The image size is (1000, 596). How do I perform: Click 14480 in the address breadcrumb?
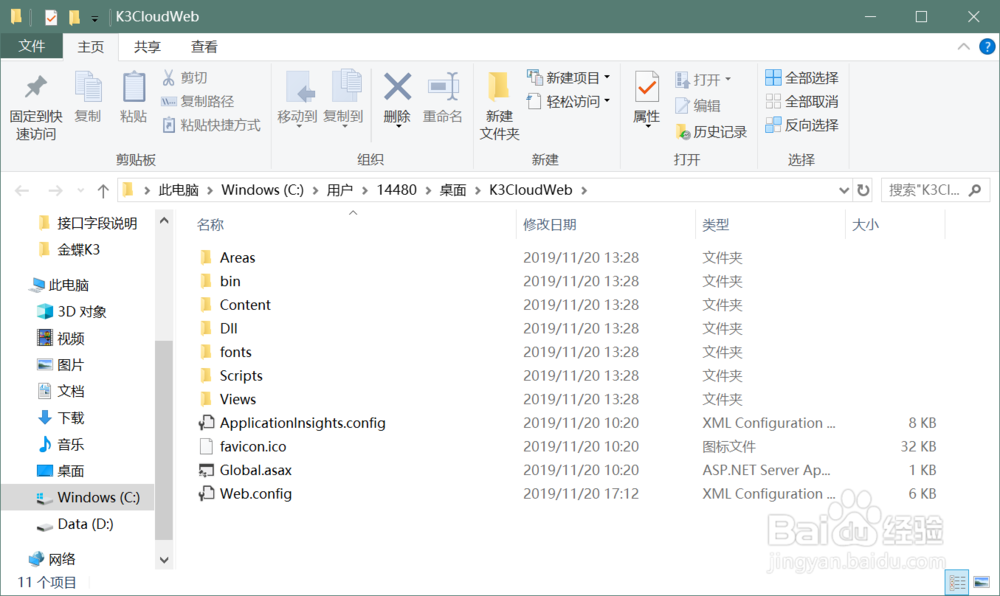tap(397, 190)
